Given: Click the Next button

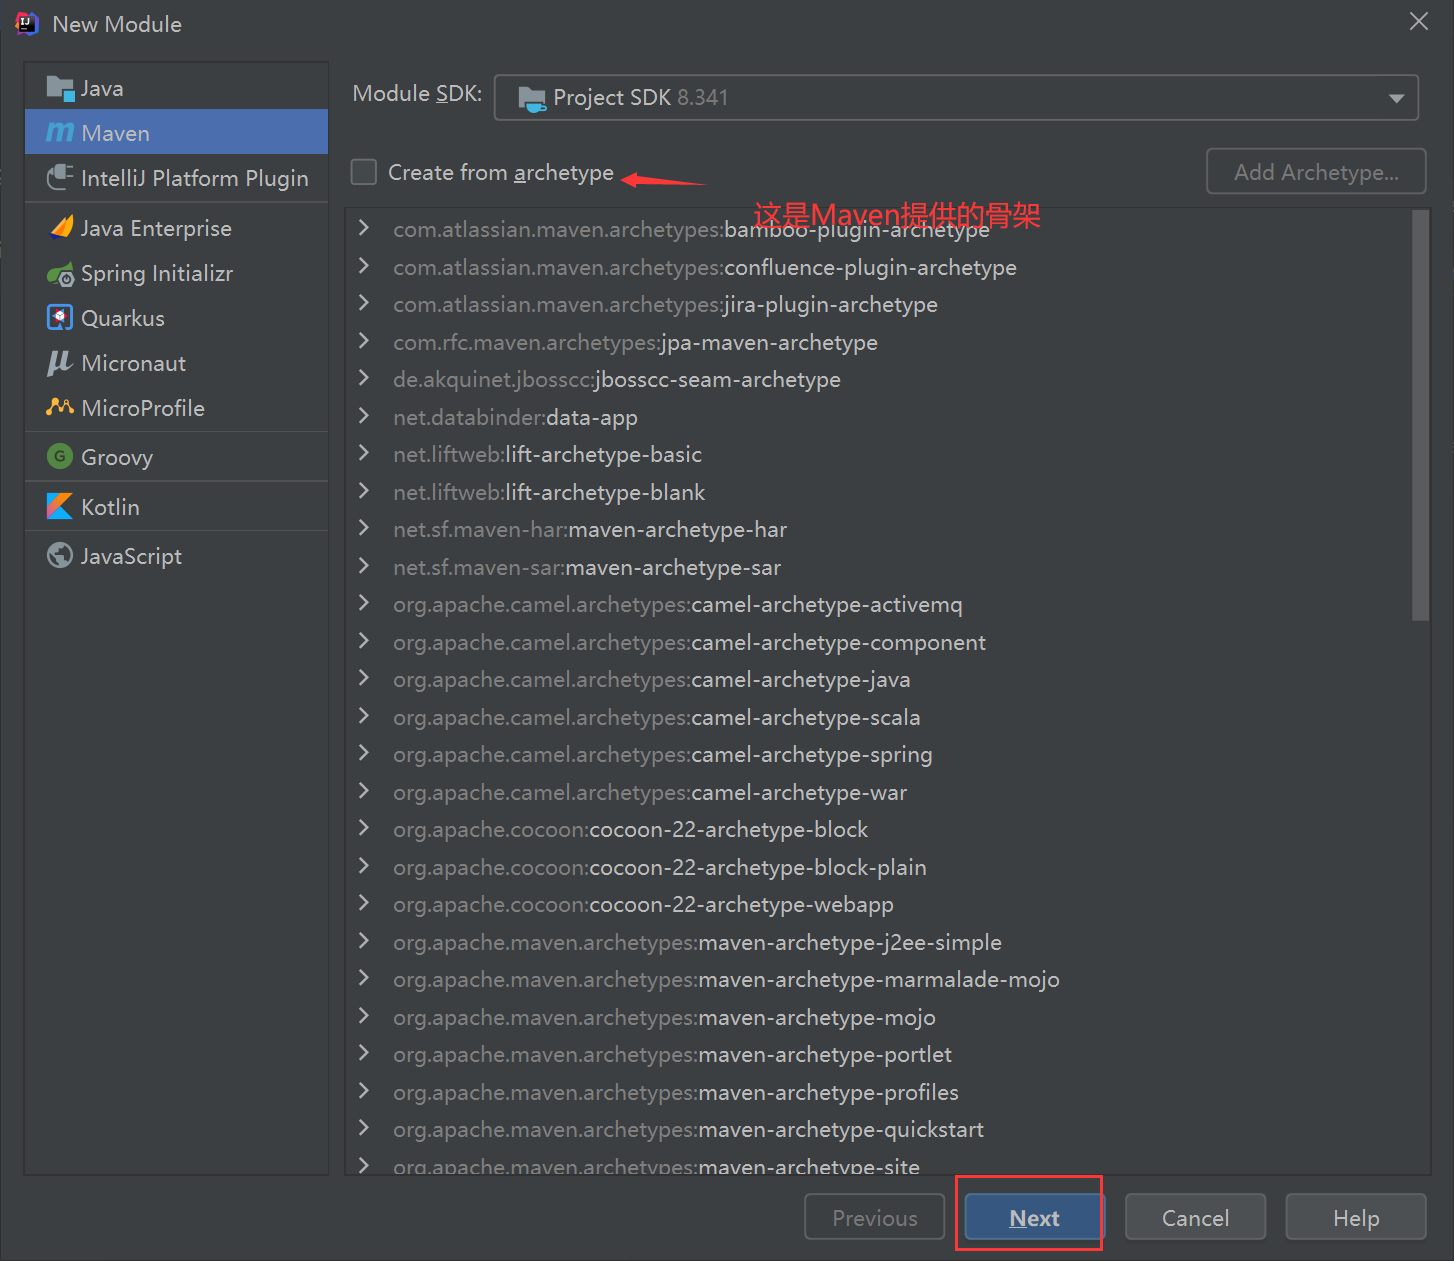Looking at the screenshot, I should (1034, 1217).
